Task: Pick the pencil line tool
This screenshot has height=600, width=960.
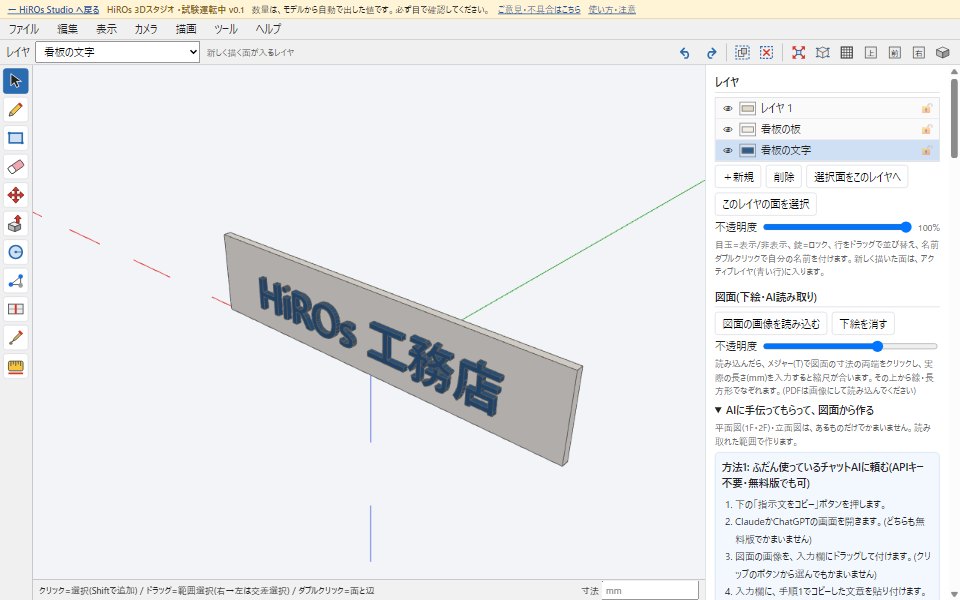Action: coord(16,110)
